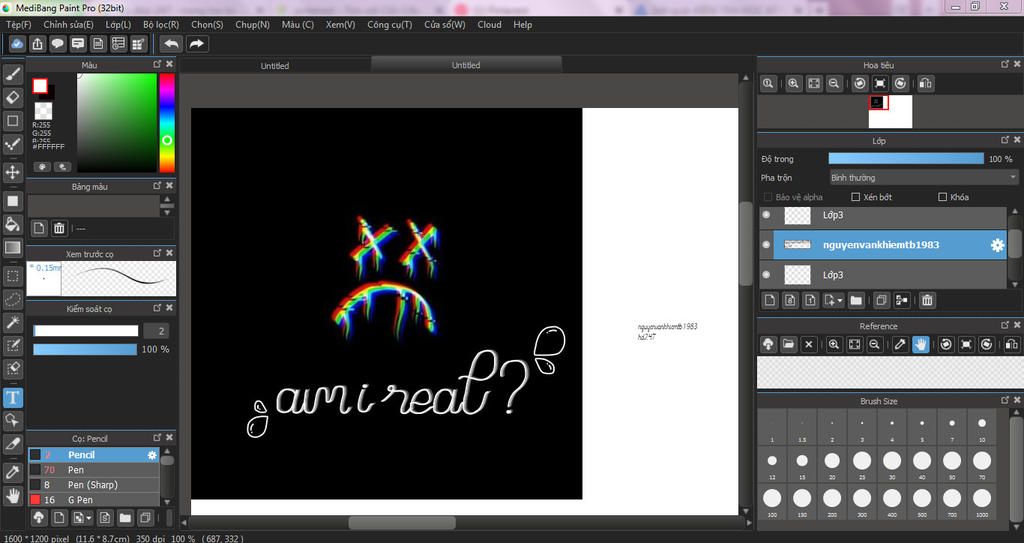The height and width of the screenshot is (543, 1024).
Task: Click the Undo arrow in toolbar
Action: coord(171,44)
